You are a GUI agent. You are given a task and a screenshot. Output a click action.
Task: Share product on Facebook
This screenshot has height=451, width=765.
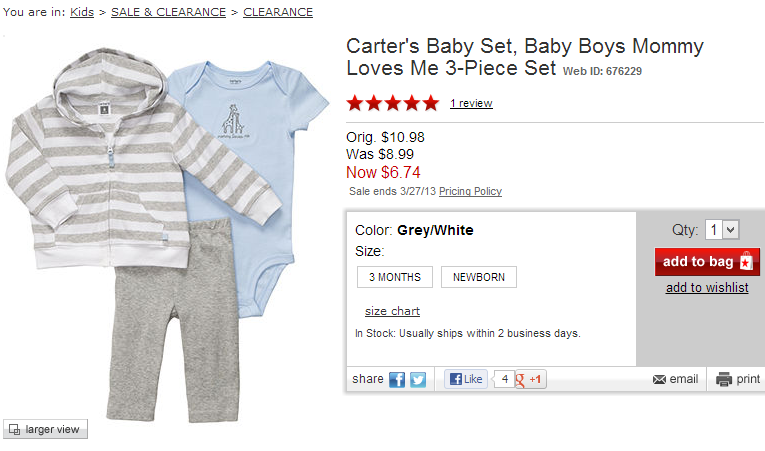397,380
